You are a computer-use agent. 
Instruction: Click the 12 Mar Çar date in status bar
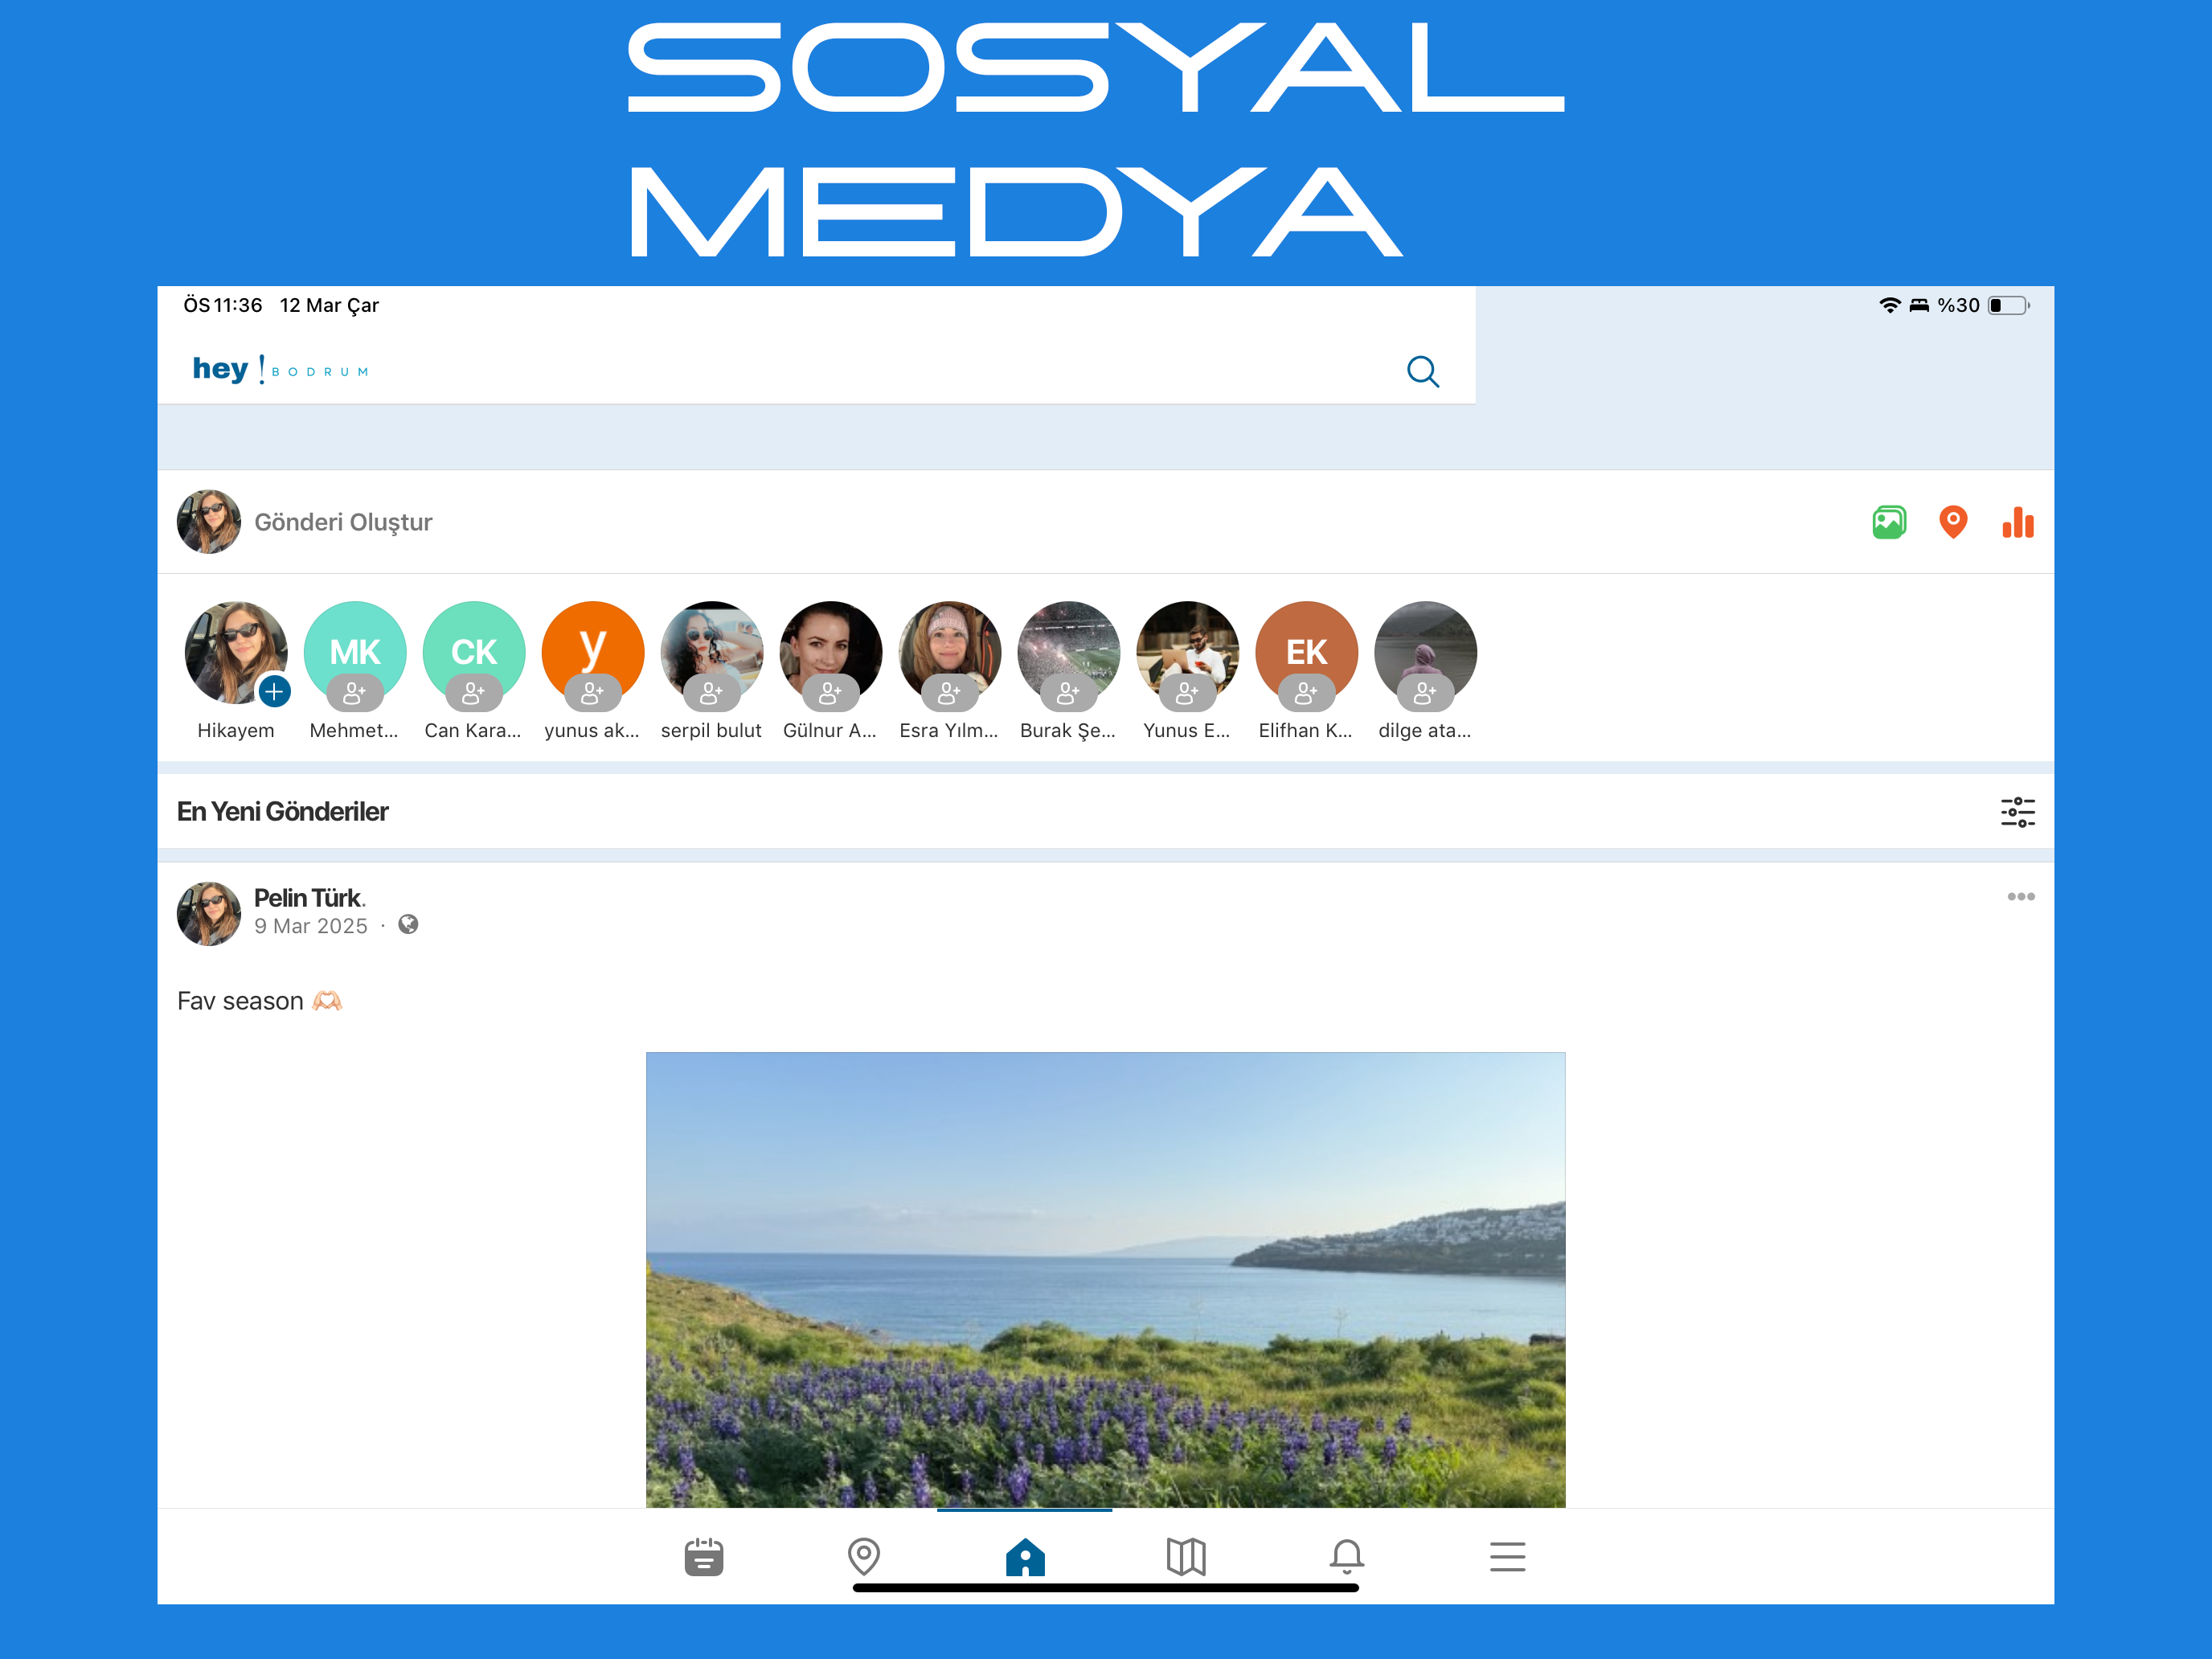pyautogui.click(x=329, y=305)
